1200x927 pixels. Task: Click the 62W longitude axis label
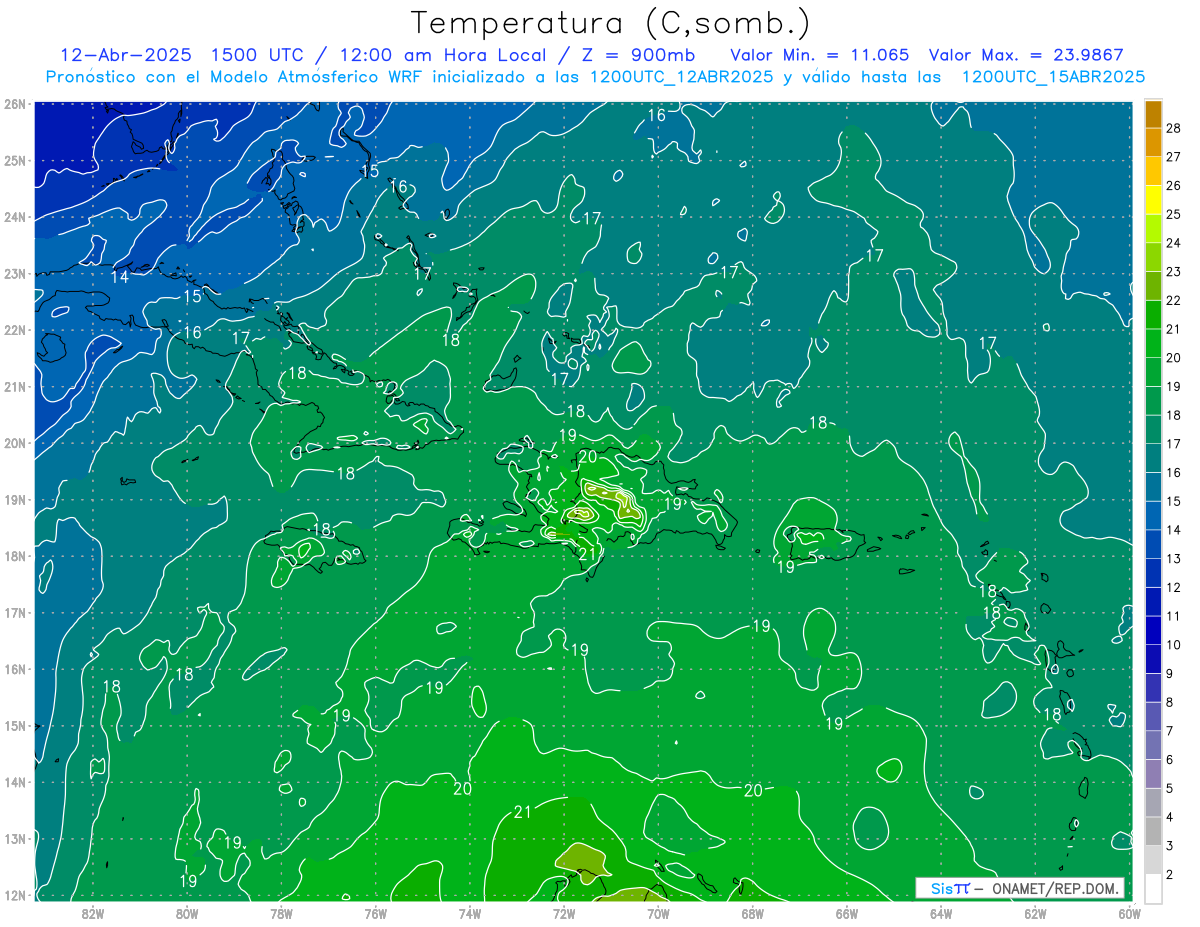tap(1035, 913)
